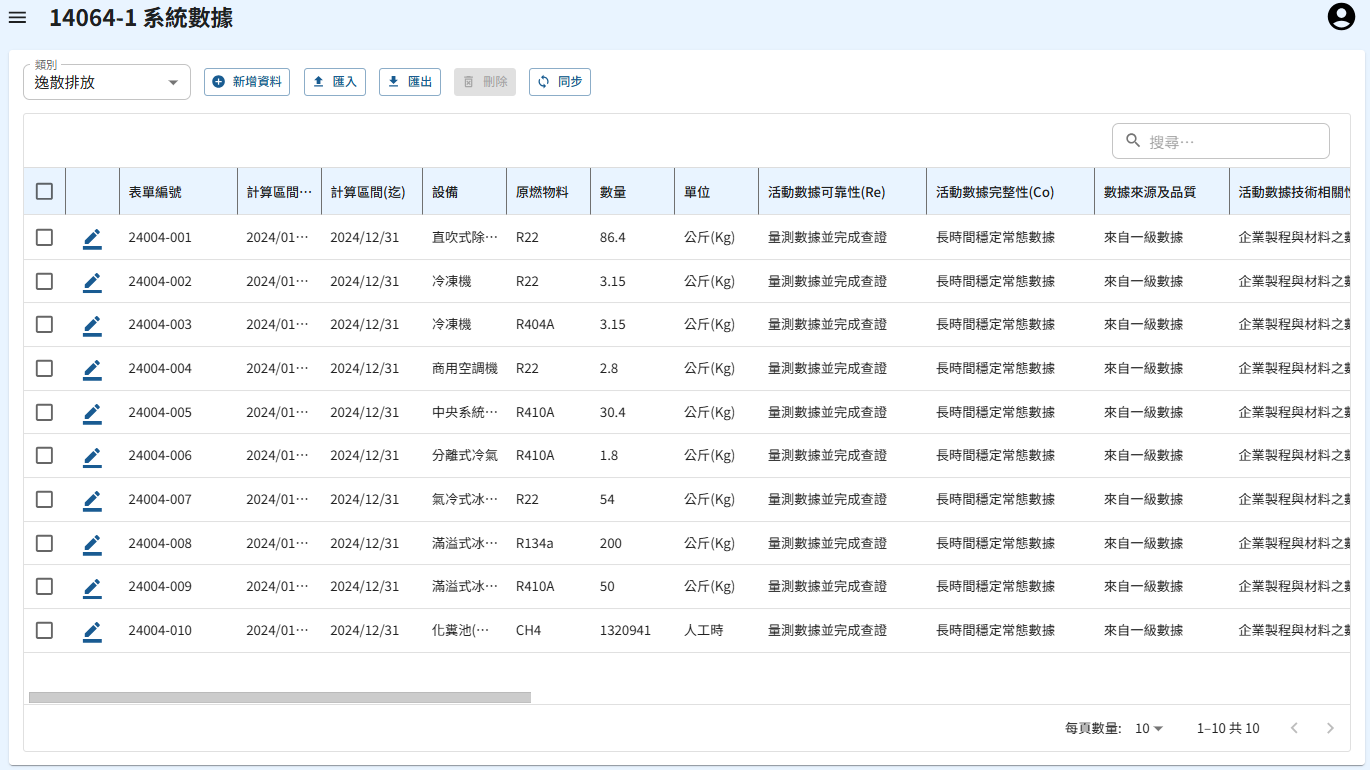
Task: Check the box for row 24004-009
Action: tap(44, 587)
